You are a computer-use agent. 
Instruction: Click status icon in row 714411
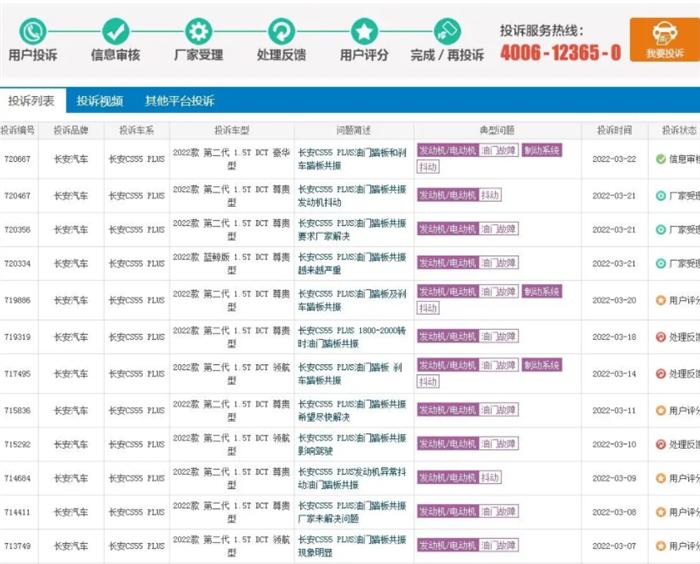(x=661, y=512)
